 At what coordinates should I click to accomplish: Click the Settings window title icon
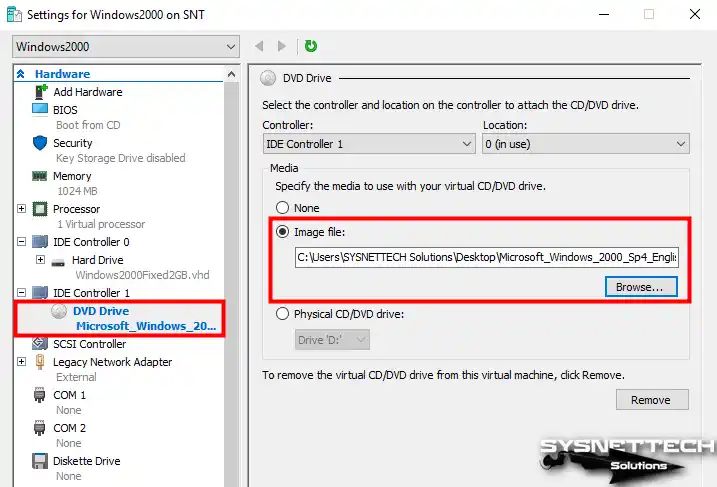(x=14, y=15)
